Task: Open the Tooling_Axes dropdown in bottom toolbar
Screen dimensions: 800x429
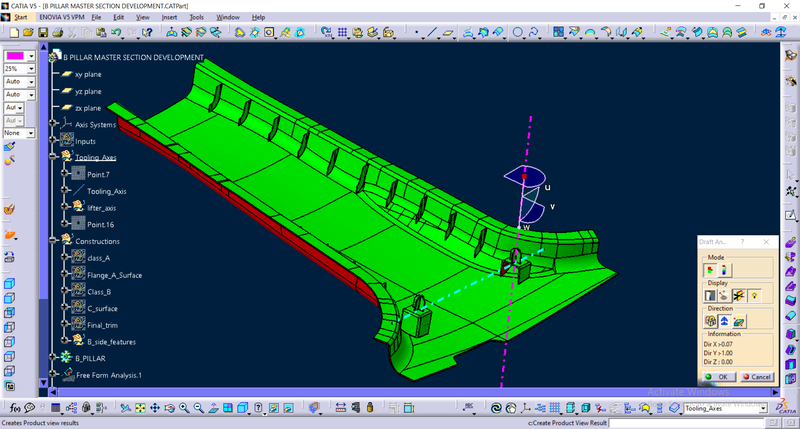Action: click(x=762, y=408)
